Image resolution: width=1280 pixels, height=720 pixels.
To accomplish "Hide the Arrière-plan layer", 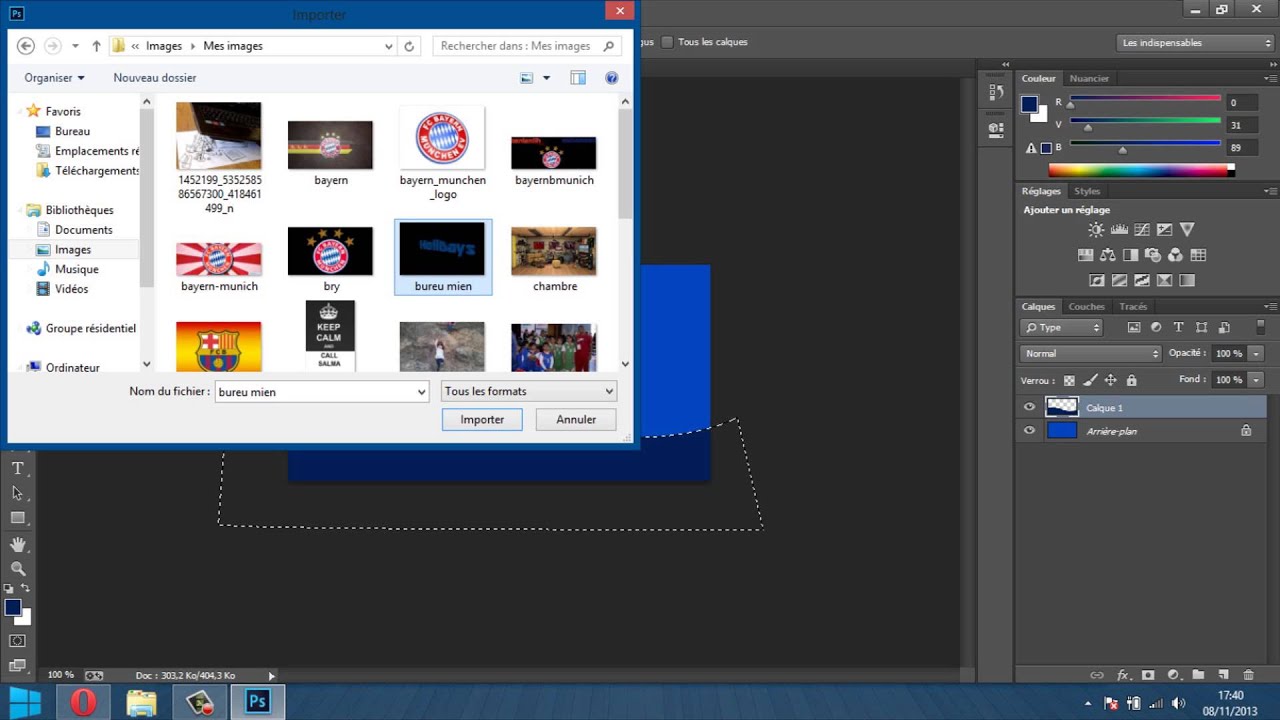I will point(1029,431).
